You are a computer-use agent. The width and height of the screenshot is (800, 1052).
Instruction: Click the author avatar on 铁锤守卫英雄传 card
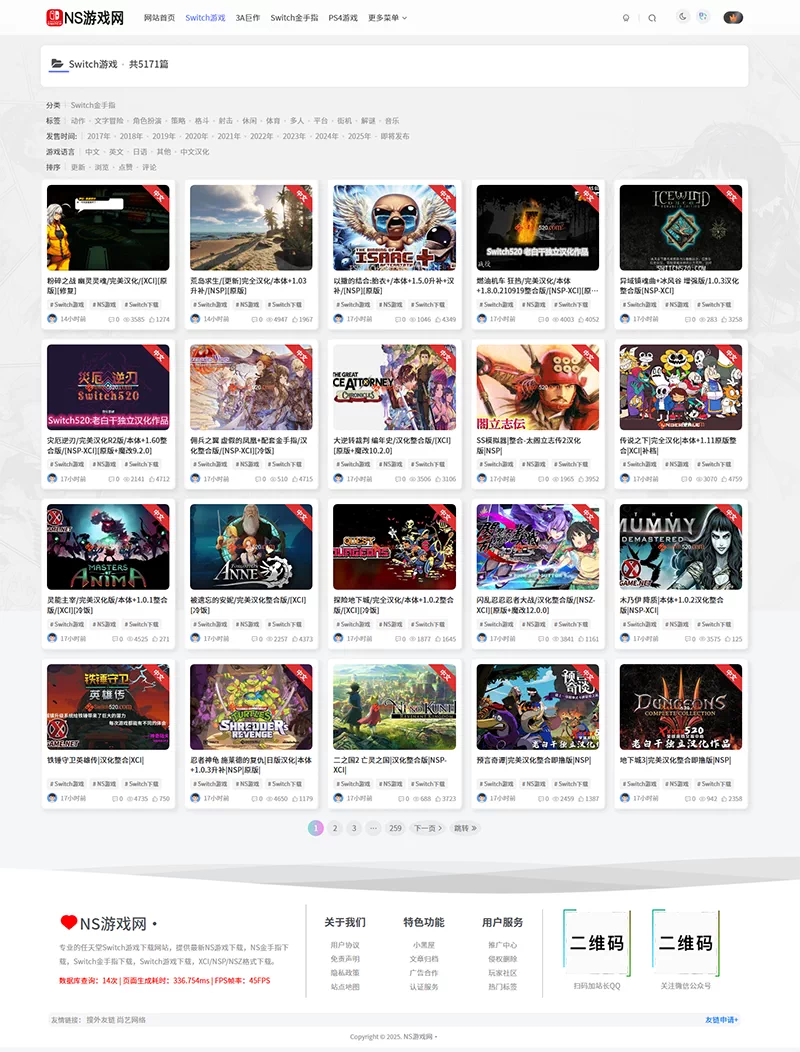[x=52, y=798]
